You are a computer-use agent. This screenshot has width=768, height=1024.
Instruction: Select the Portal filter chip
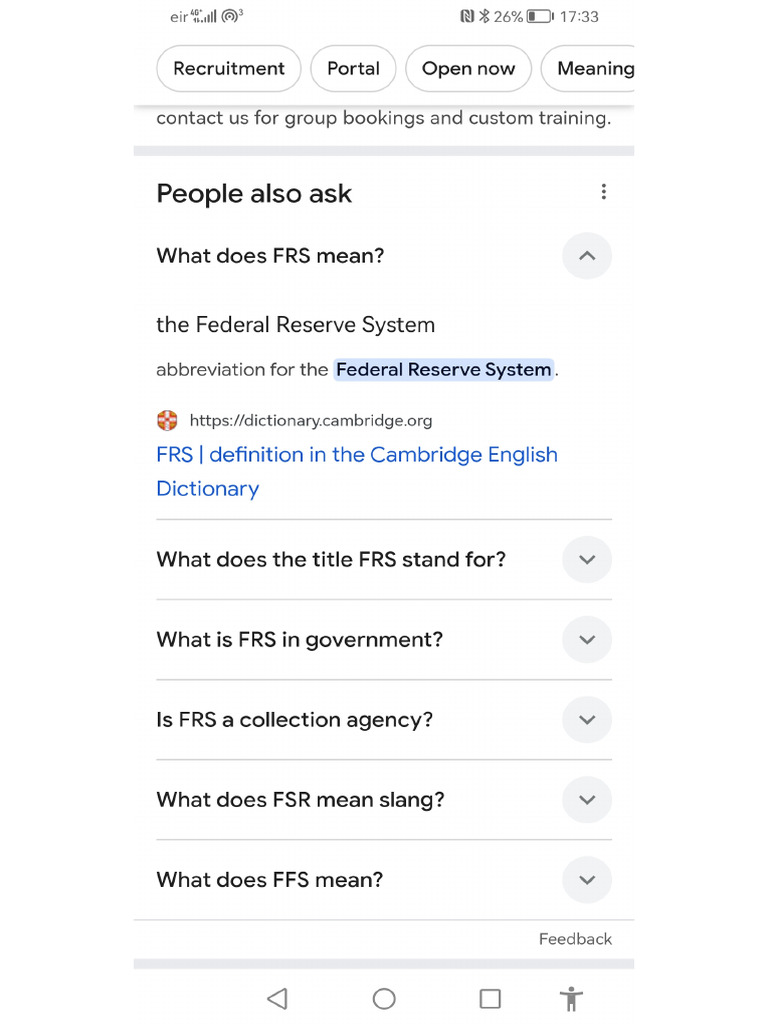pyautogui.click(x=353, y=69)
